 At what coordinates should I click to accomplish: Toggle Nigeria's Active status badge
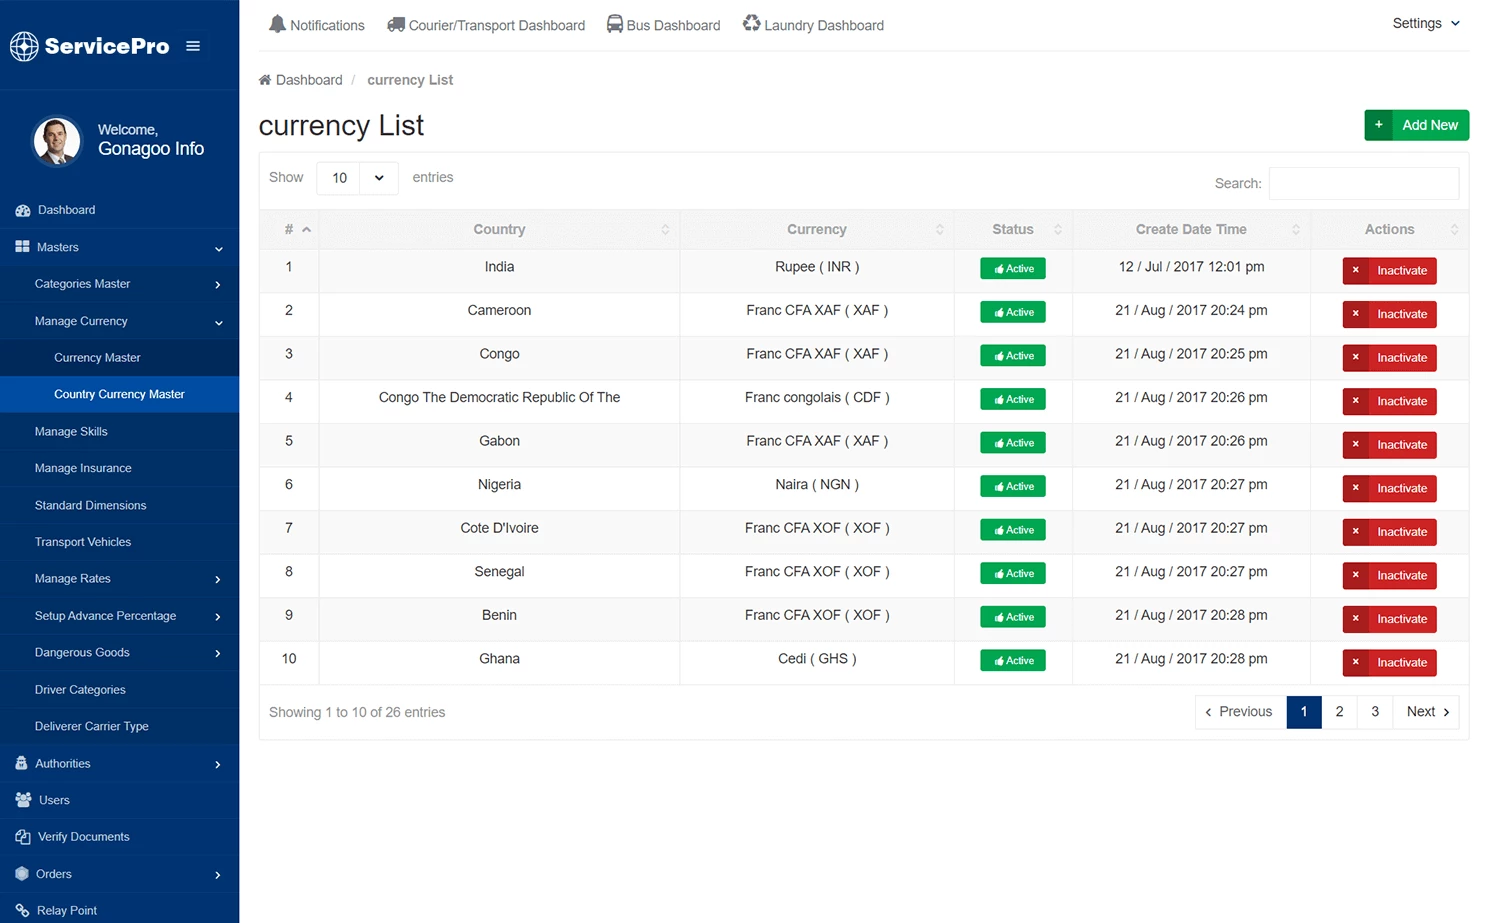1012,486
